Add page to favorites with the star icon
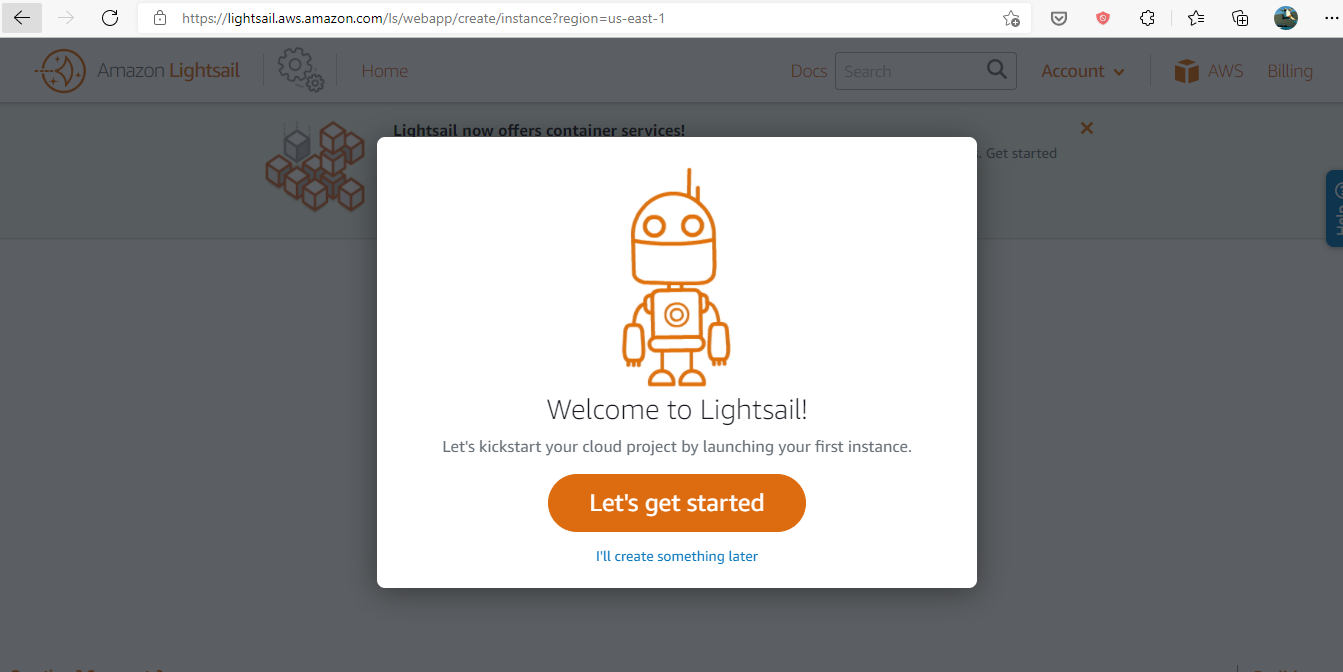Image resolution: width=1343 pixels, height=672 pixels. coord(1011,18)
